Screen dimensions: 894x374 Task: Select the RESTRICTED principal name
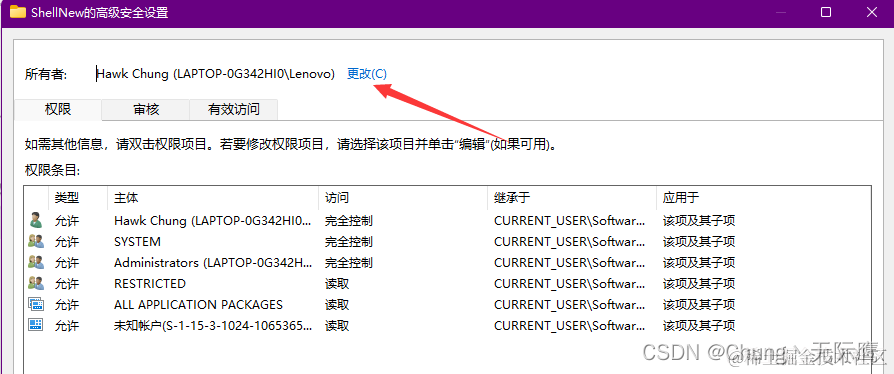(x=150, y=283)
